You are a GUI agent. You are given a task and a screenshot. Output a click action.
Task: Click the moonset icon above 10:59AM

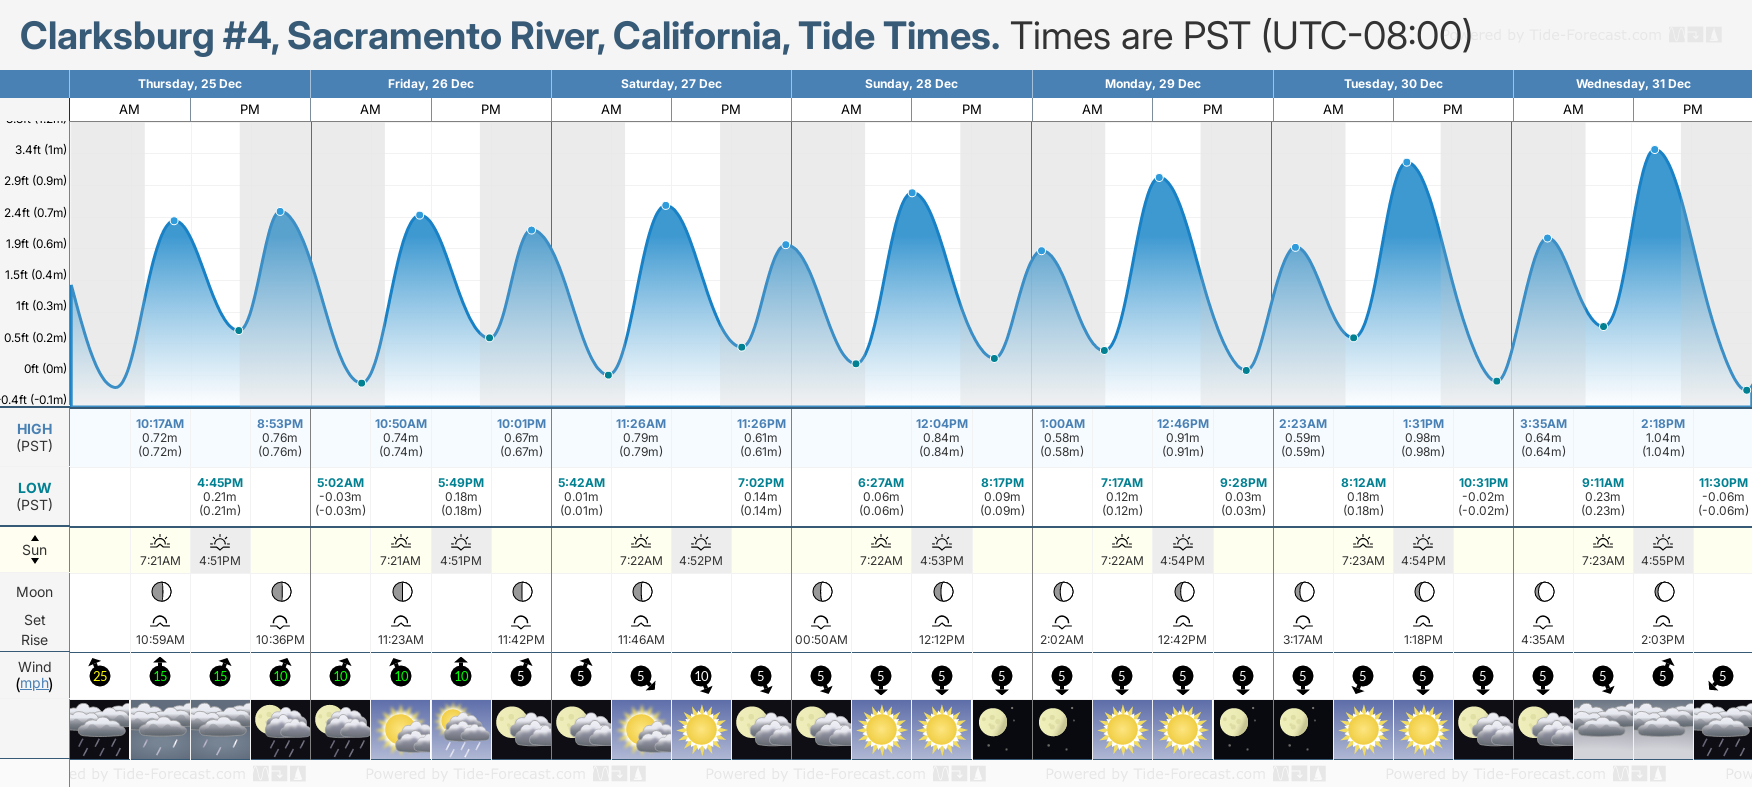160,621
